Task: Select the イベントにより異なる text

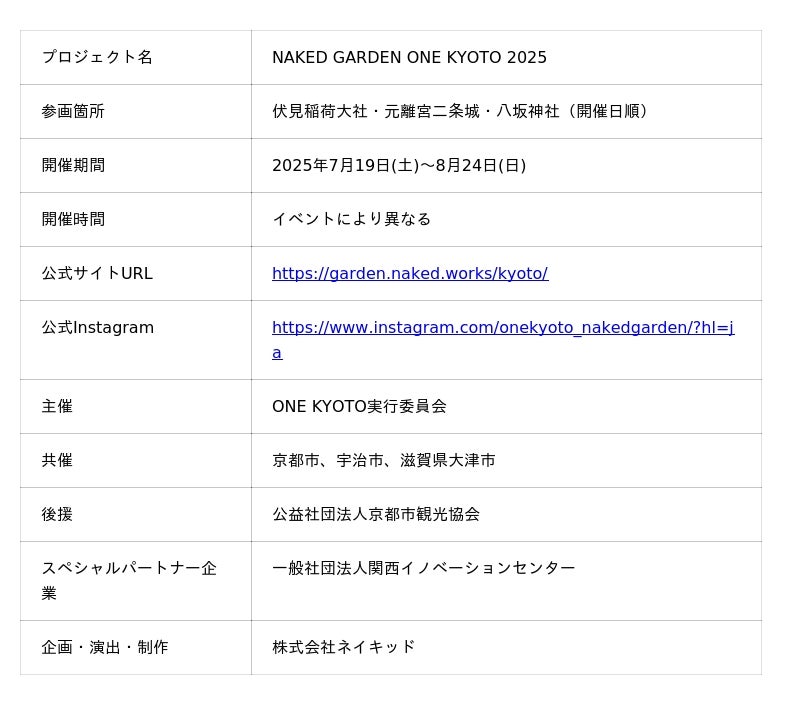Action: 351,219
